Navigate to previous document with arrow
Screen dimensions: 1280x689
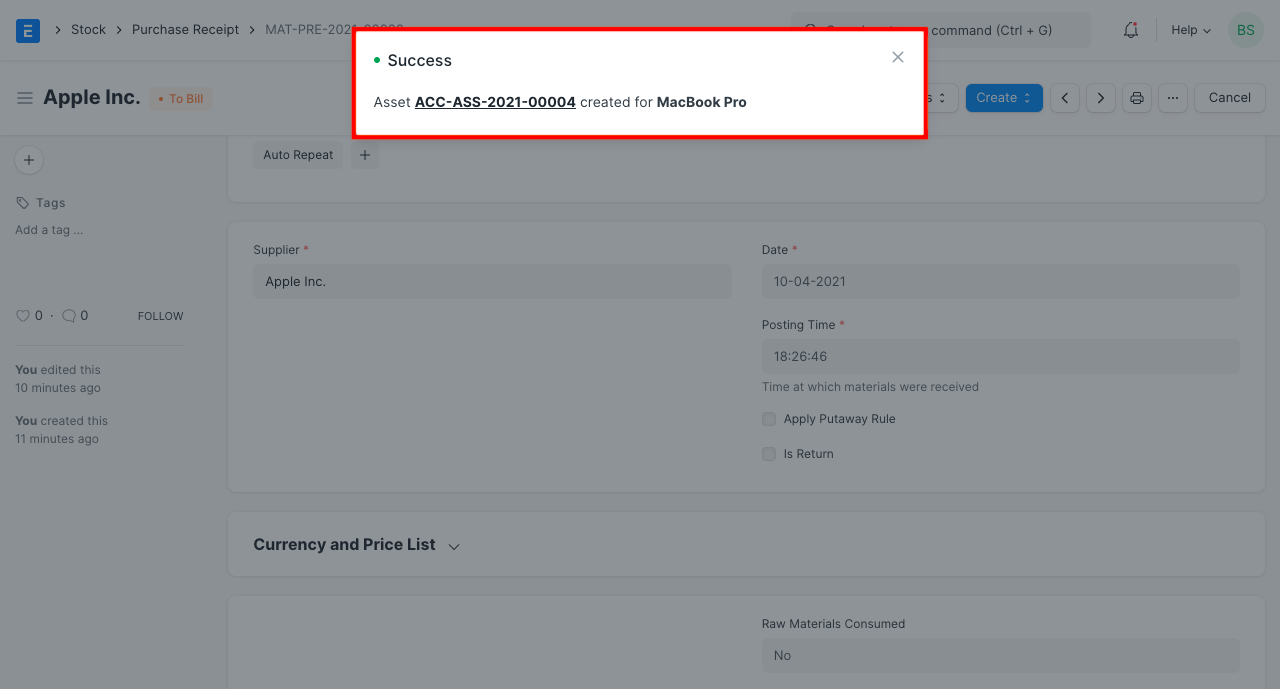pos(1064,97)
